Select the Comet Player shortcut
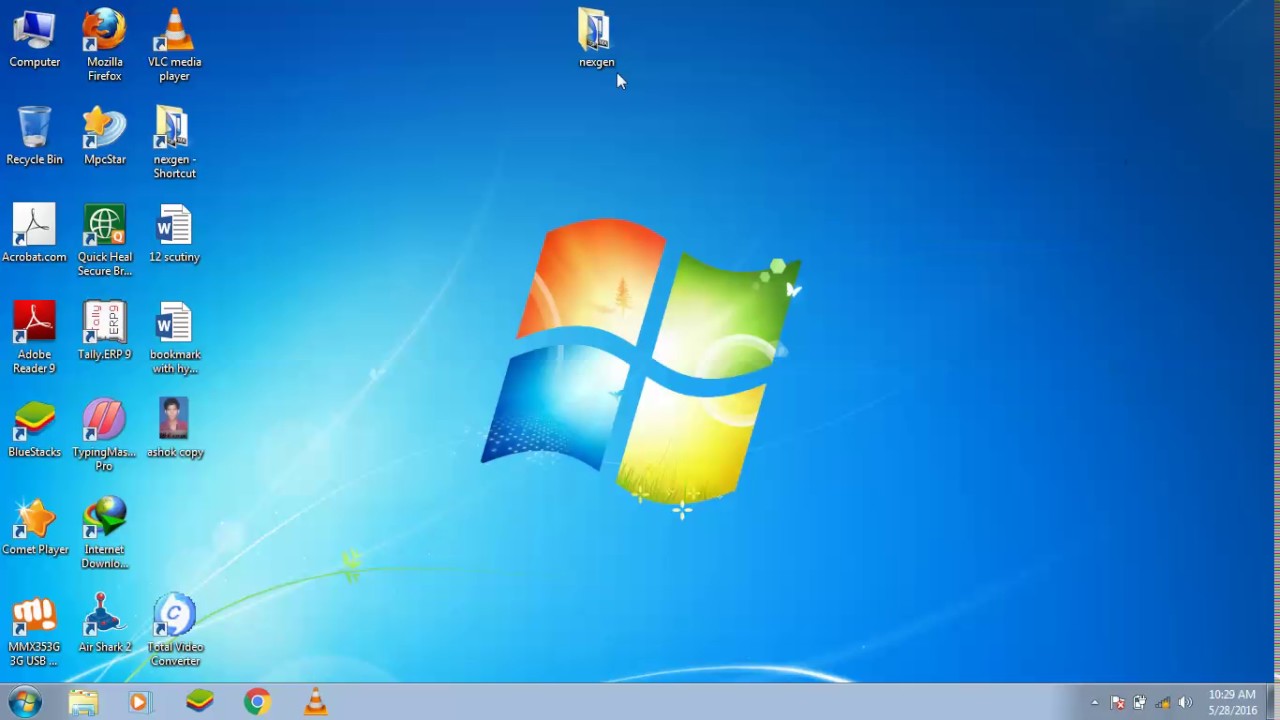This screenshot has height=720, width=1280. tap(34, 526)
